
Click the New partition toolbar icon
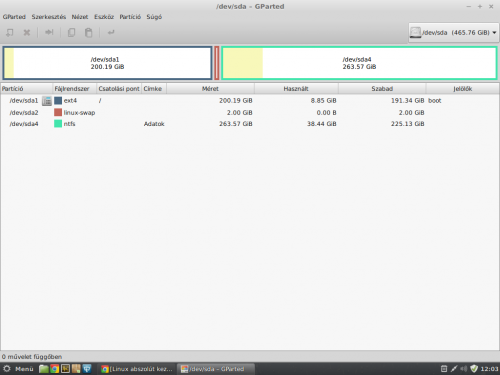point(10,32)
